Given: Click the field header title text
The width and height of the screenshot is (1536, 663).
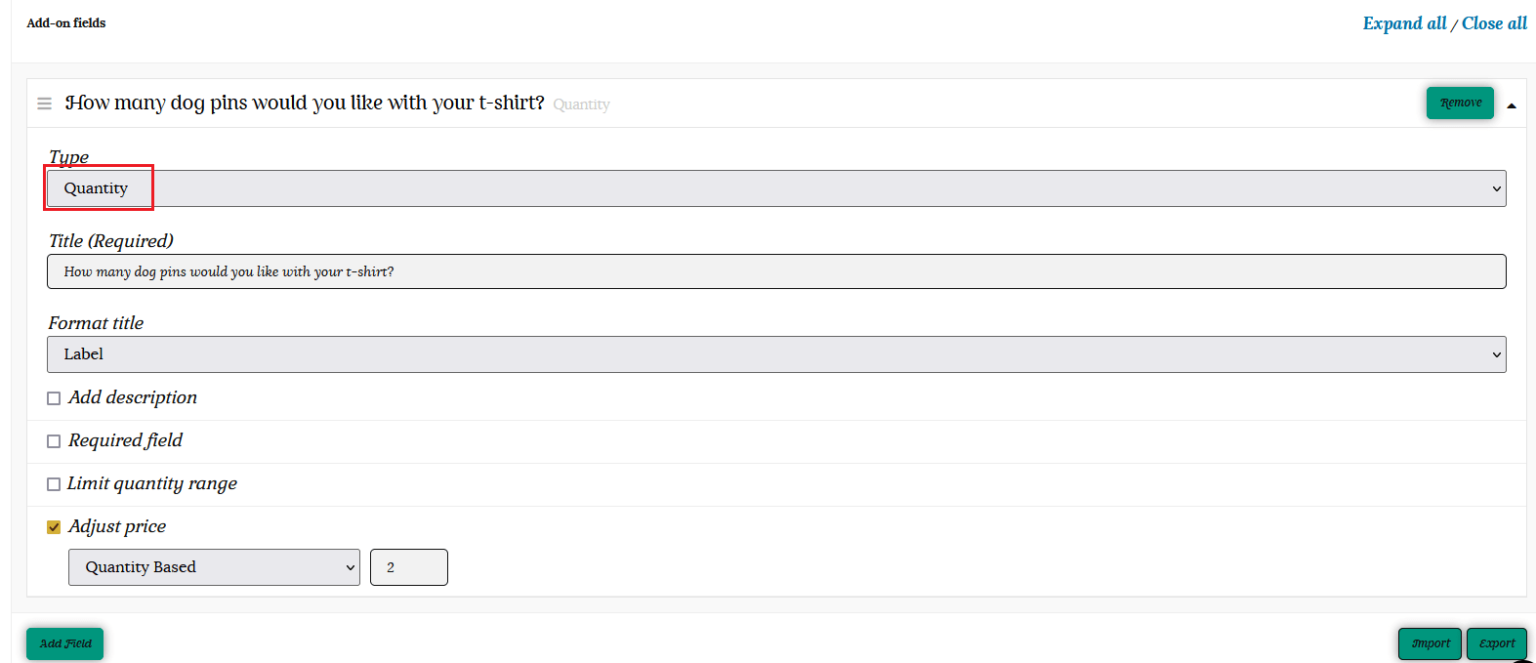Looking at the screenshot, I should point(305,103).
